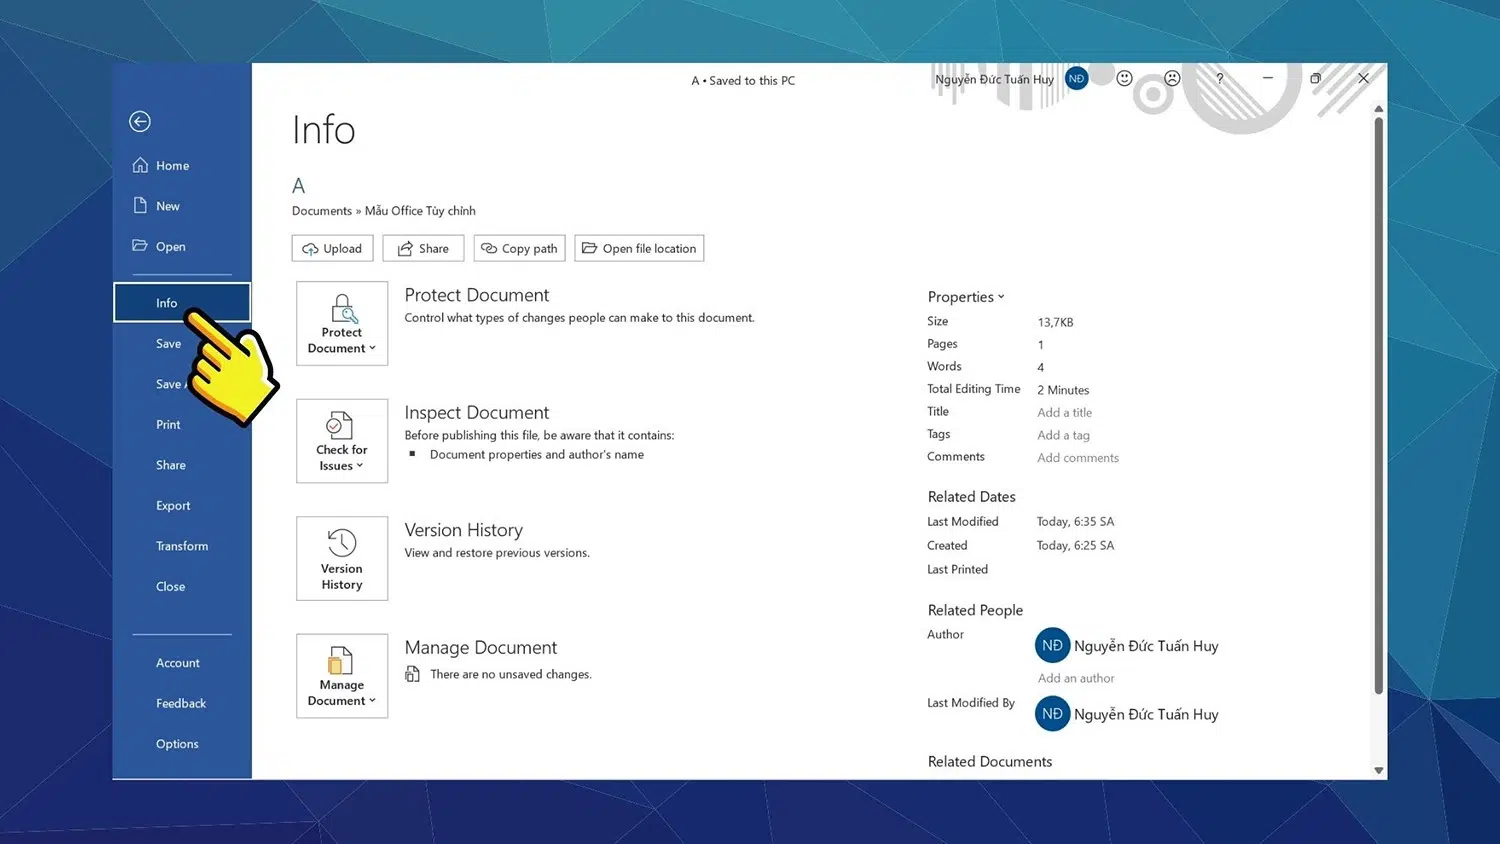
Task: Click the Today, 6:35 SA value
Action: pos(1075,522)
